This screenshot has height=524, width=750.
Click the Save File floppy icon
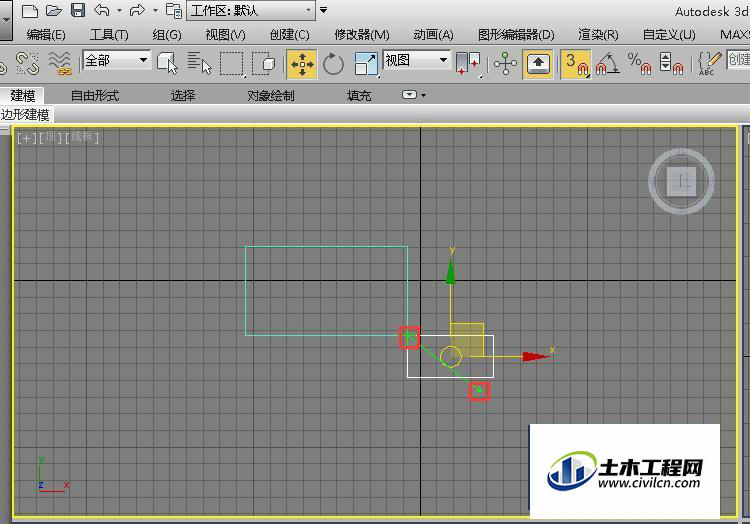click(78, 10)
